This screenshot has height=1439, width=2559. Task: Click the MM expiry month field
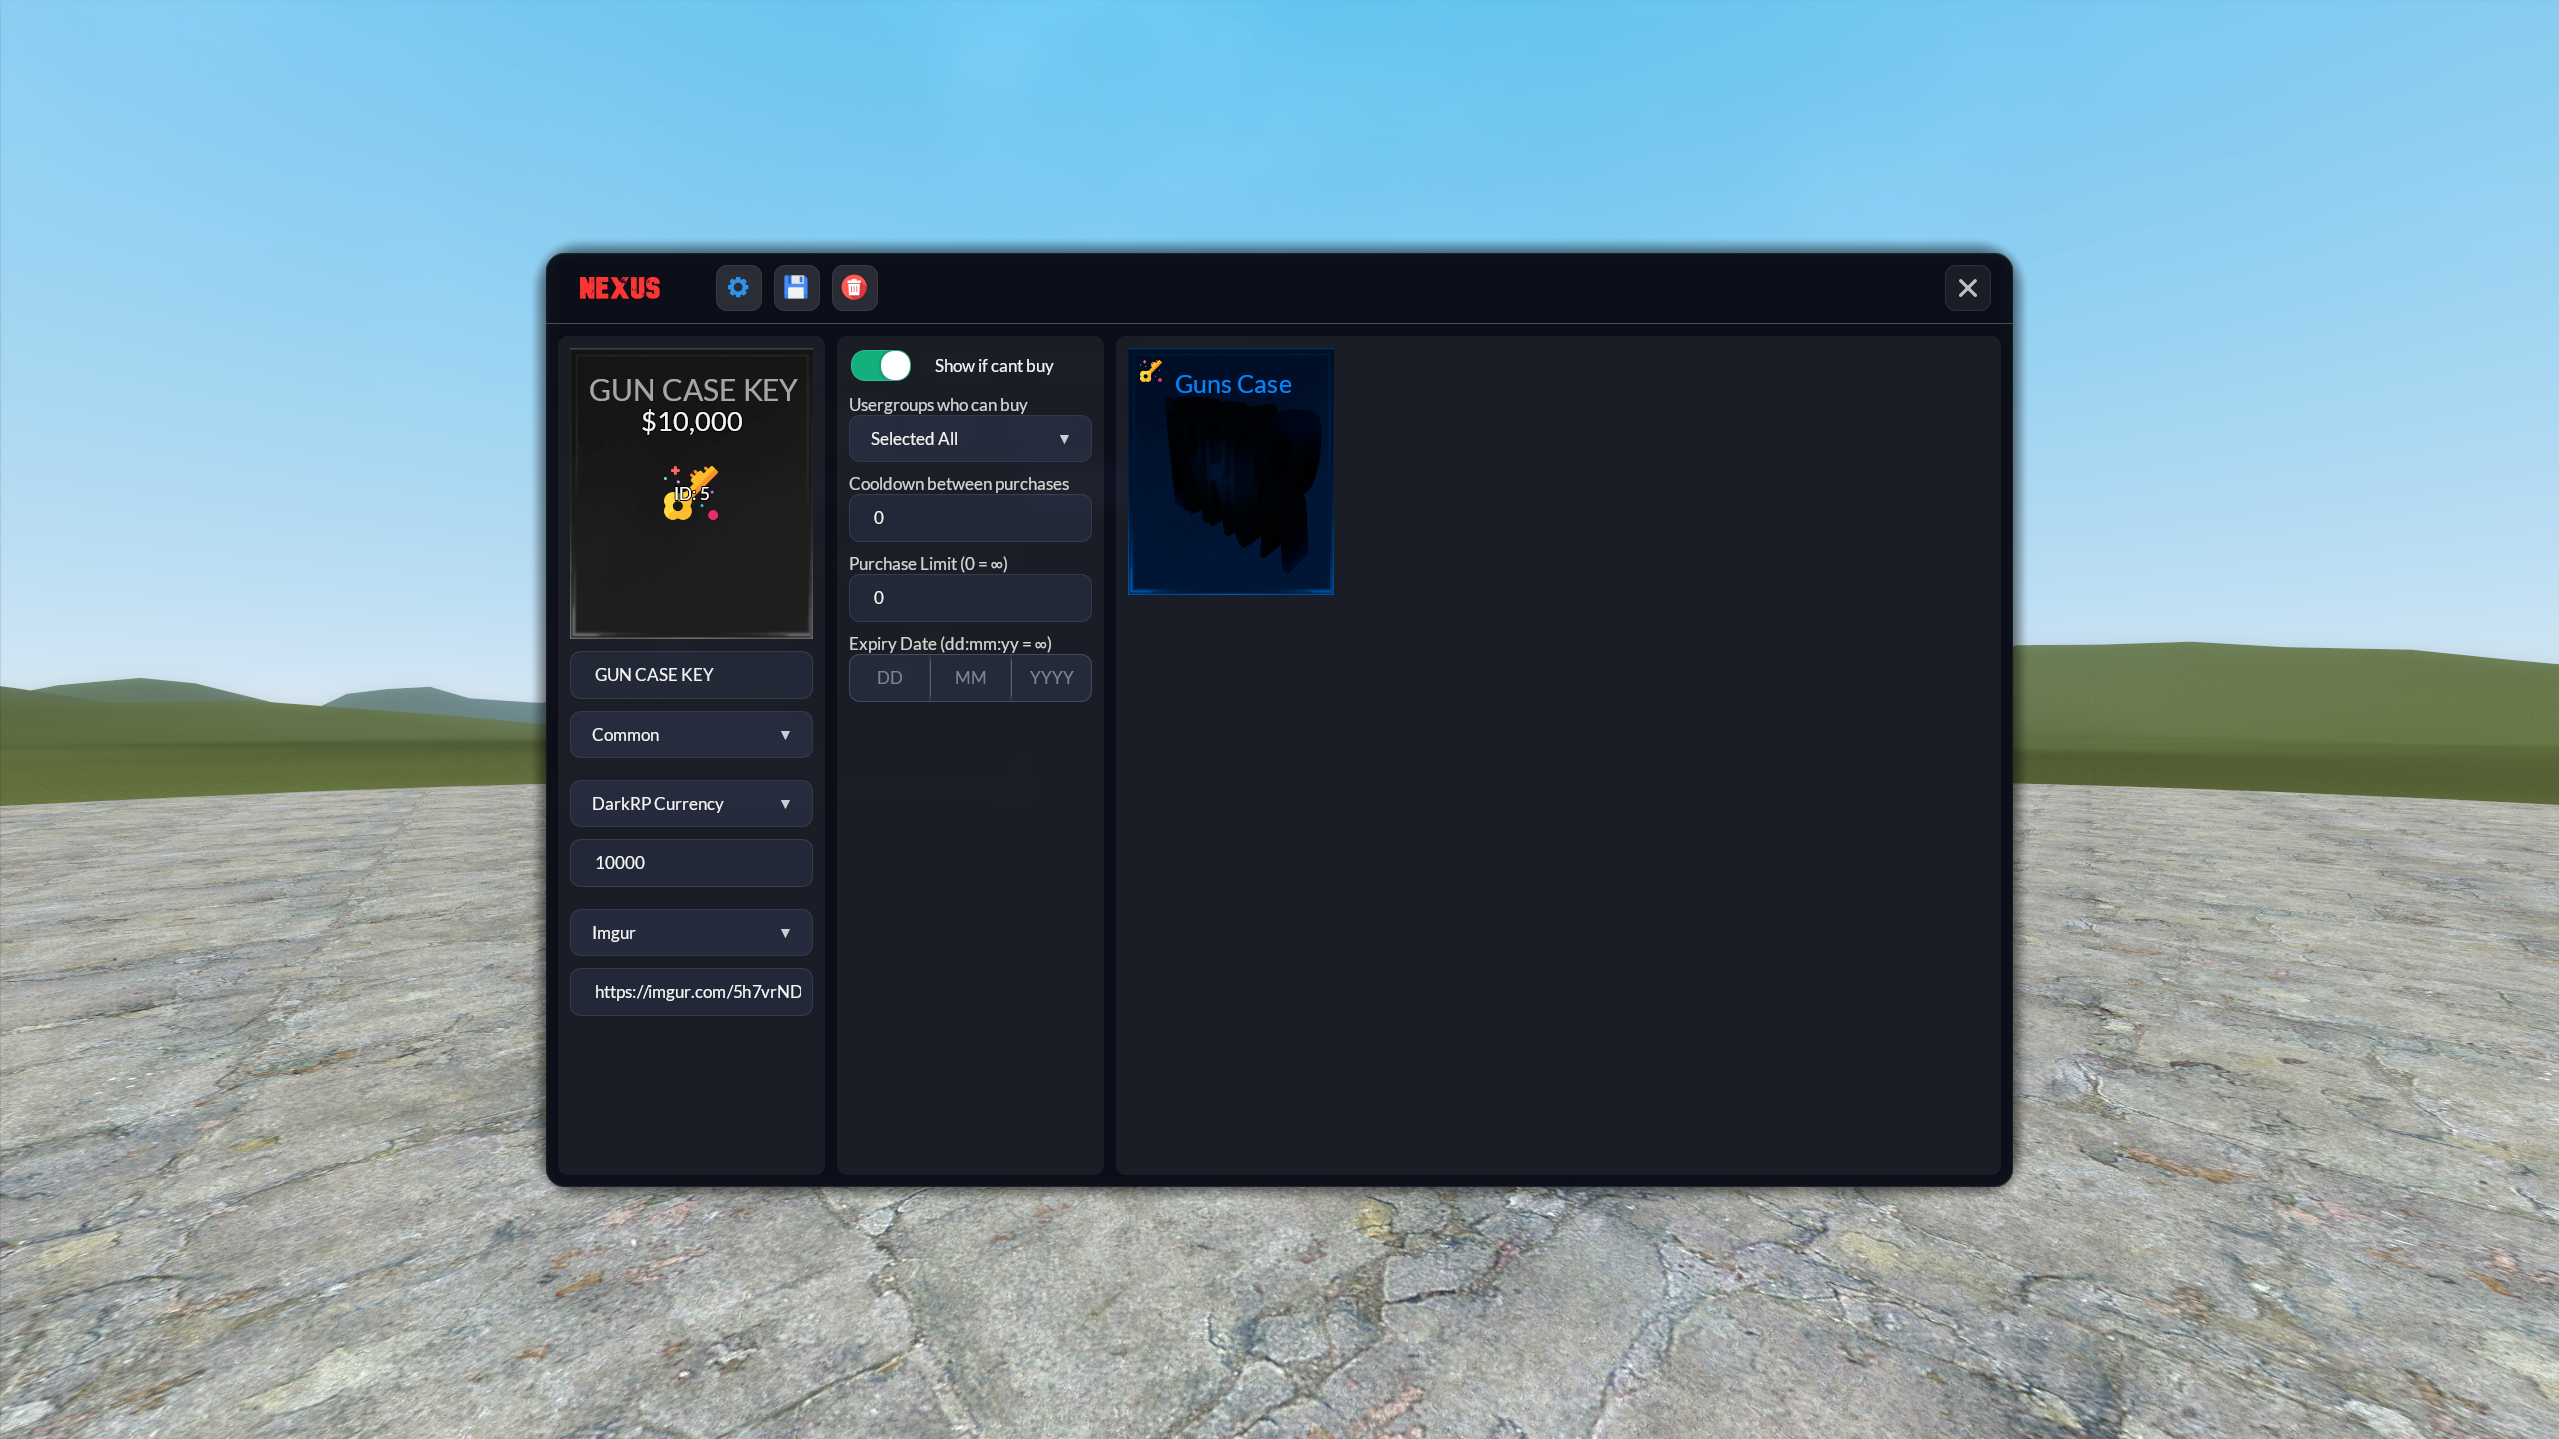coord(970,678)
